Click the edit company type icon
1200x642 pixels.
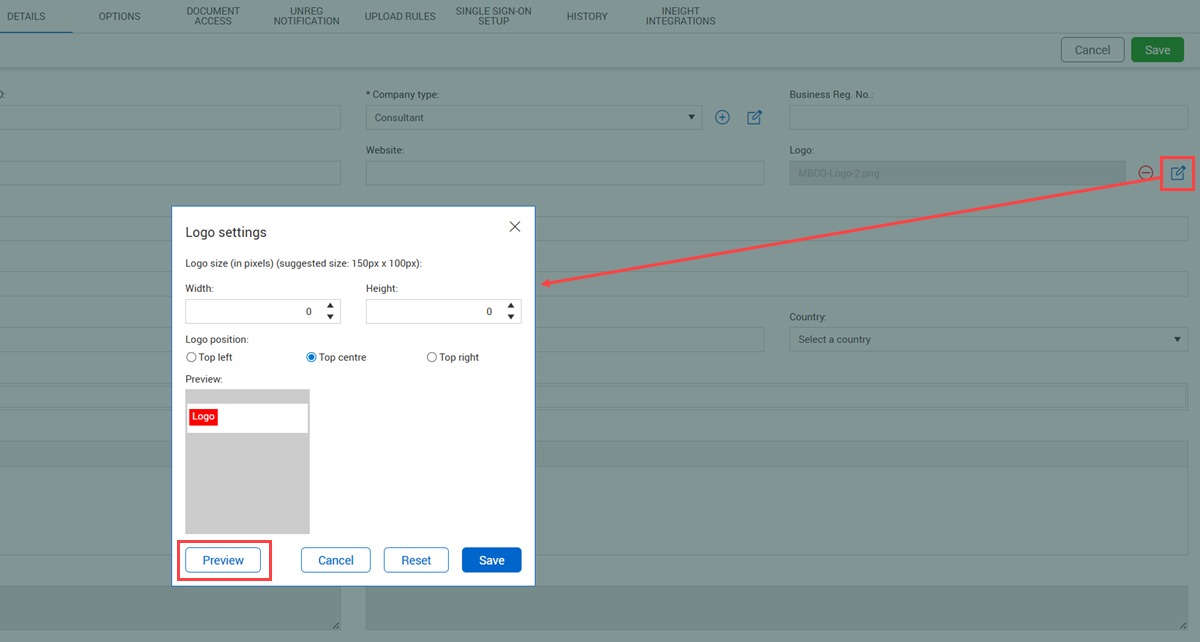pos(755,118)
